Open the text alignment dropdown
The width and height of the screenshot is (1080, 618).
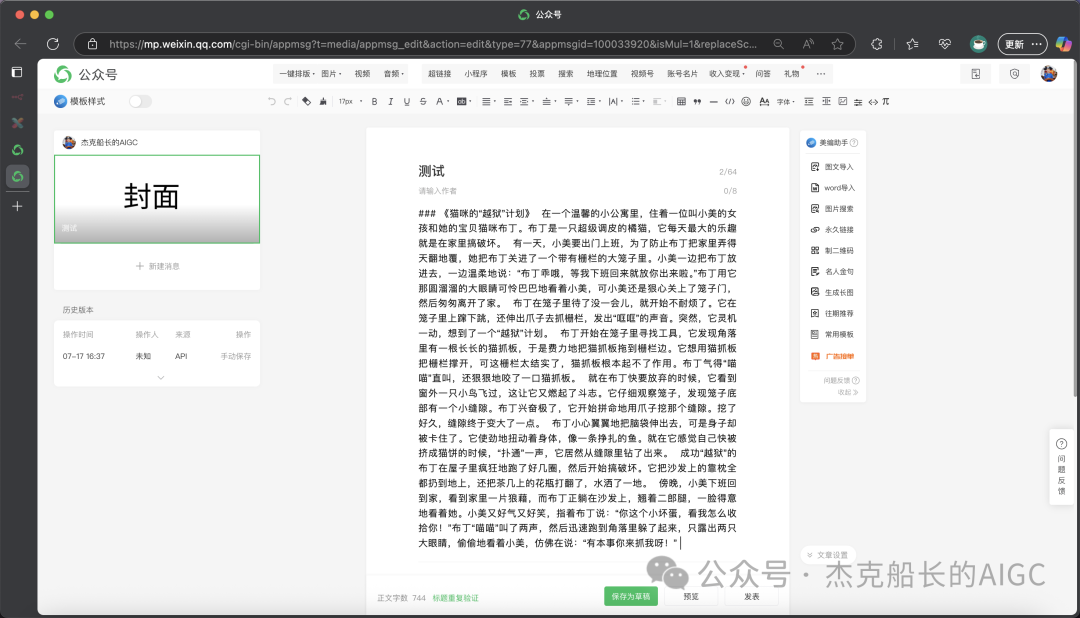(x=488, y=101)
